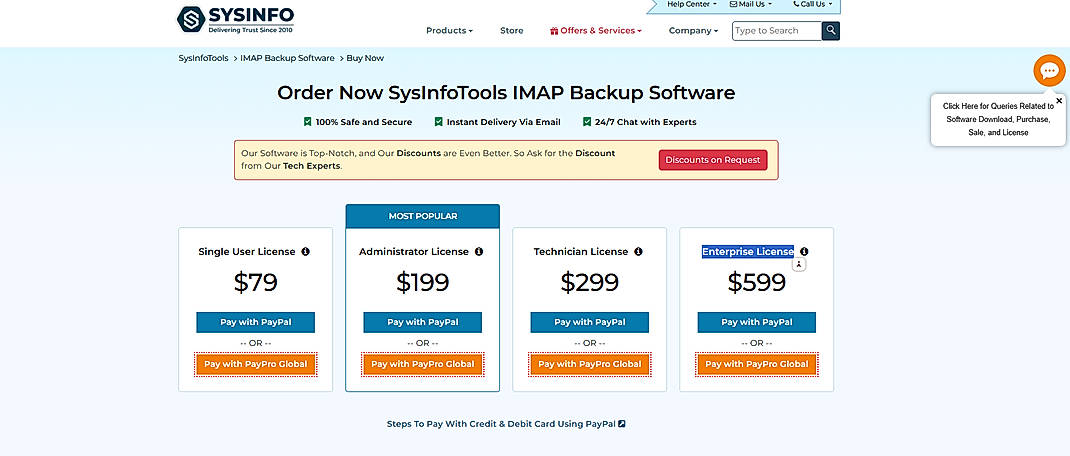The image size is (1070, 456).
Task: Pay with PayPro Global for Single User License
Action: coord(256,364)
